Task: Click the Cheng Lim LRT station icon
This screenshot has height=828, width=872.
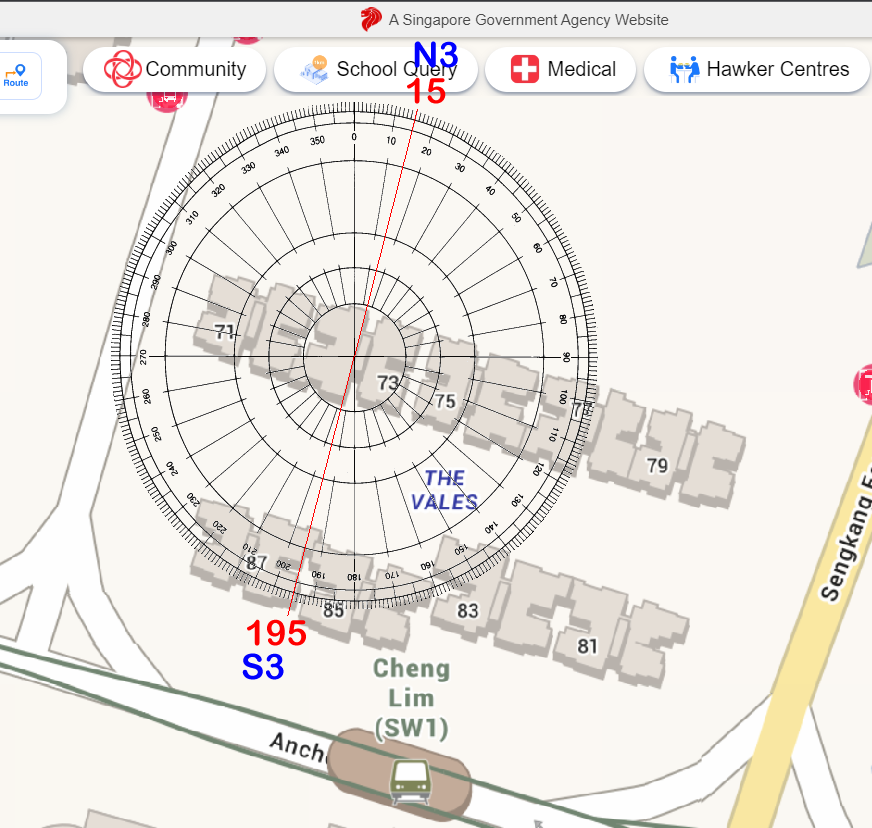Action: click(410, 779)
